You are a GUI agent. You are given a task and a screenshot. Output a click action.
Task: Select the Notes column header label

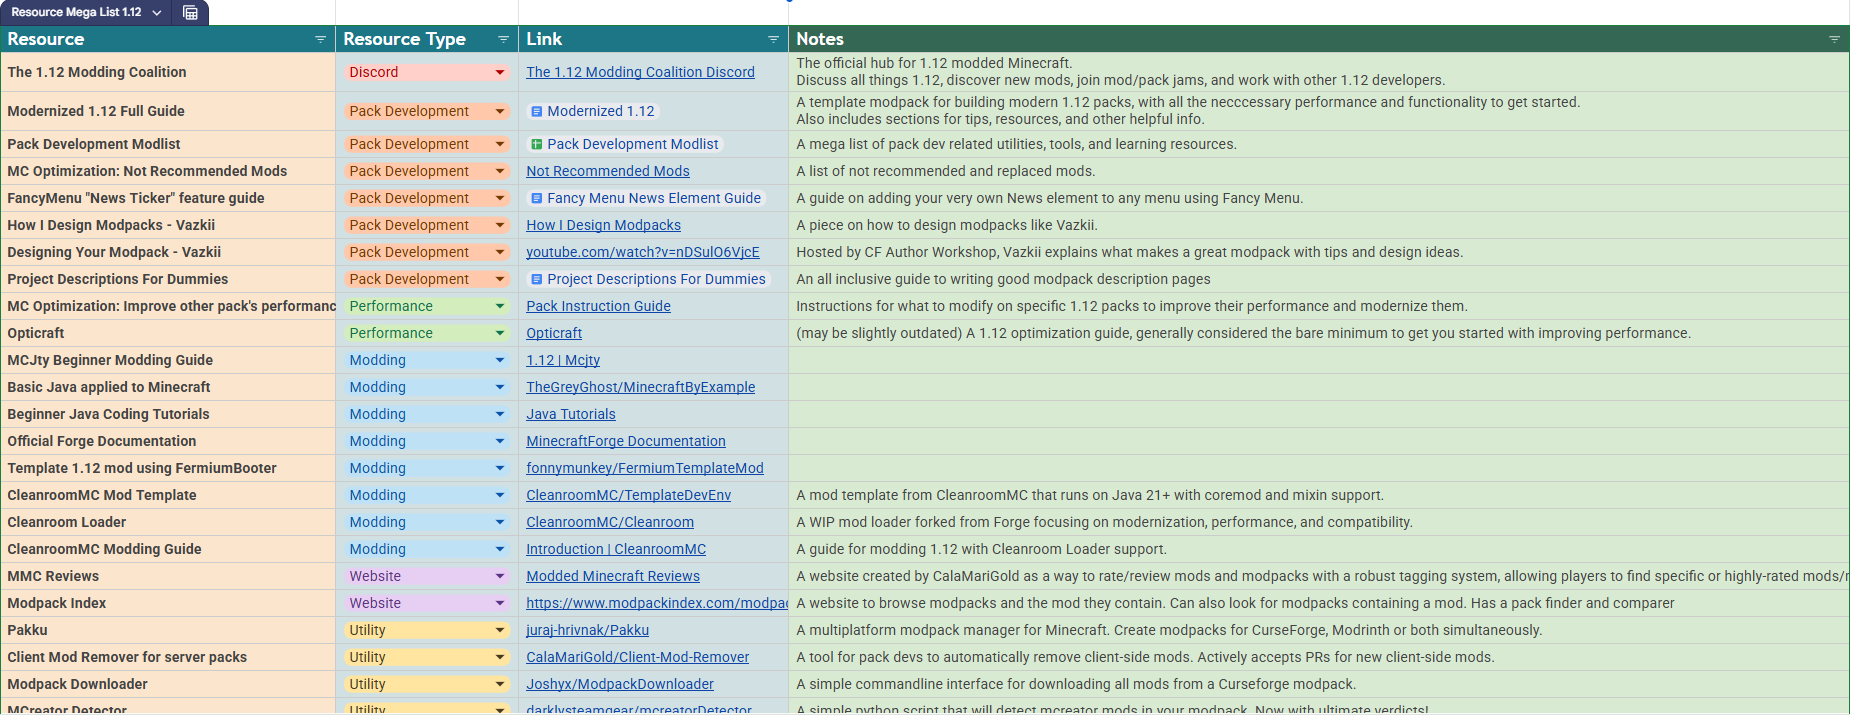820,39
